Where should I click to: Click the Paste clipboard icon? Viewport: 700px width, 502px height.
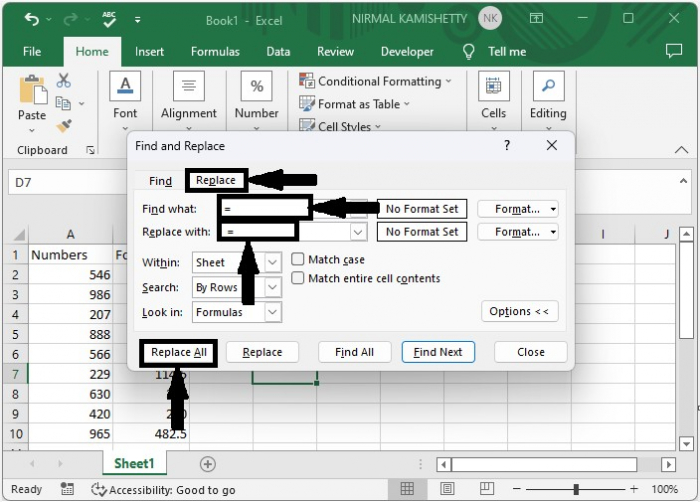point(32,90)
